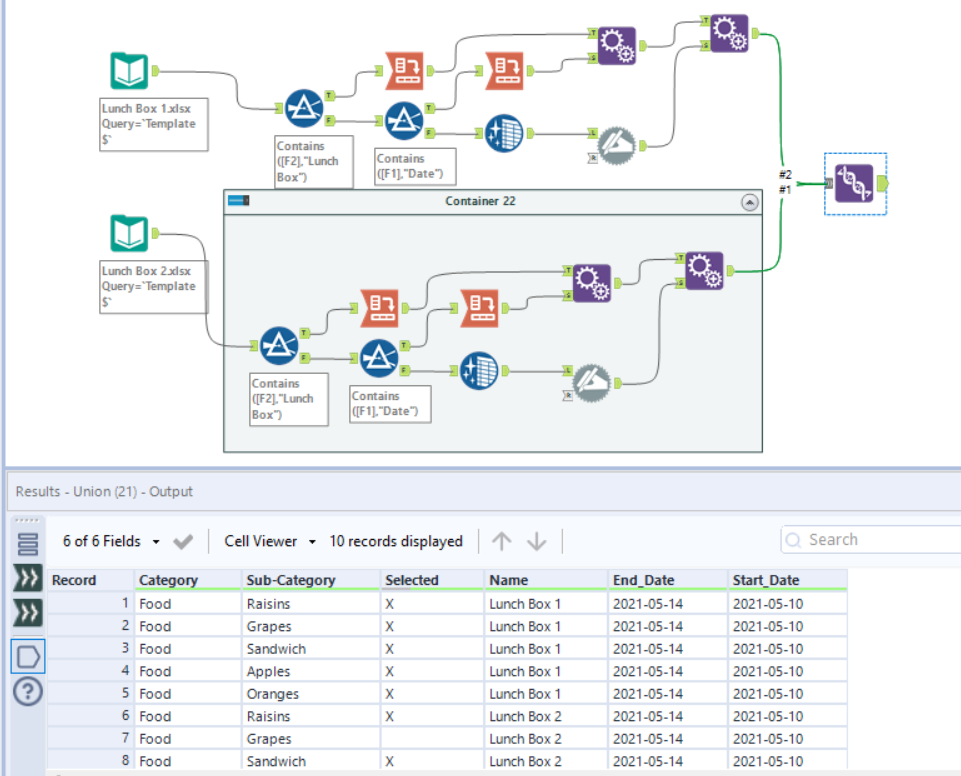Image resolution: width=961 pixels, height=776 pixels.
Task: Click the Lunch Box 2.xlsx Input Data tool
Action: pos(129,233)
